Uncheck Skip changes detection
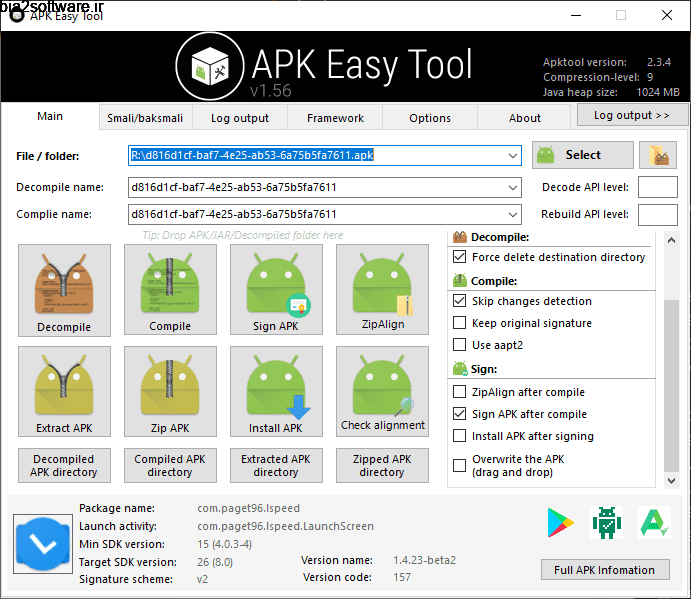Image resolution: width=691 pixels, height=599 pixels. [460, 301]
